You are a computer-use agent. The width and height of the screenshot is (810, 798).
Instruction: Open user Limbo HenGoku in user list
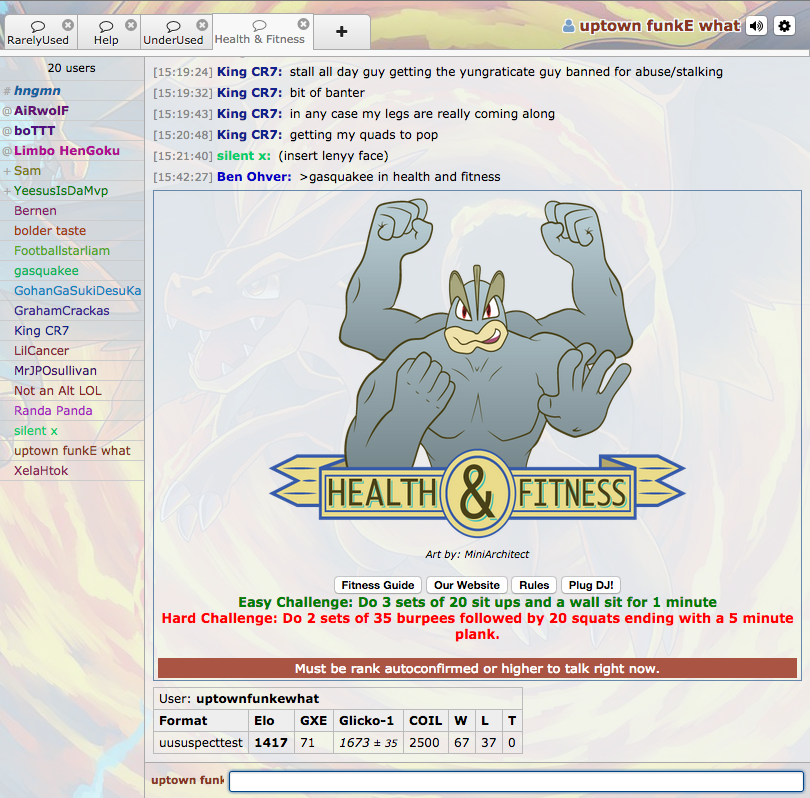point(72,151)
